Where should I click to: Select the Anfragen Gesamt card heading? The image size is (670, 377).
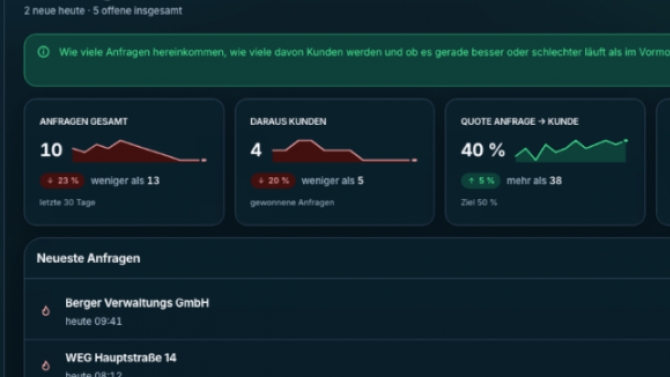pyautogui.click(x=84, y=122)
